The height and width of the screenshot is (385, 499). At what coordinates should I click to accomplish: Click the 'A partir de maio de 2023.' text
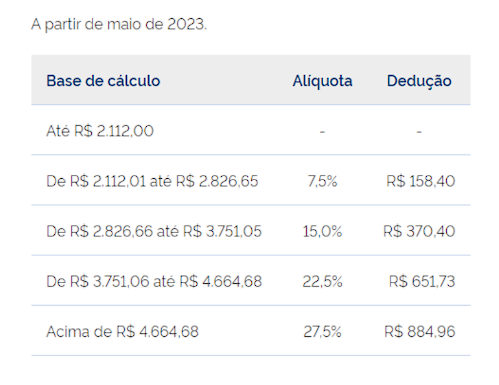click(x=119, y=25)
